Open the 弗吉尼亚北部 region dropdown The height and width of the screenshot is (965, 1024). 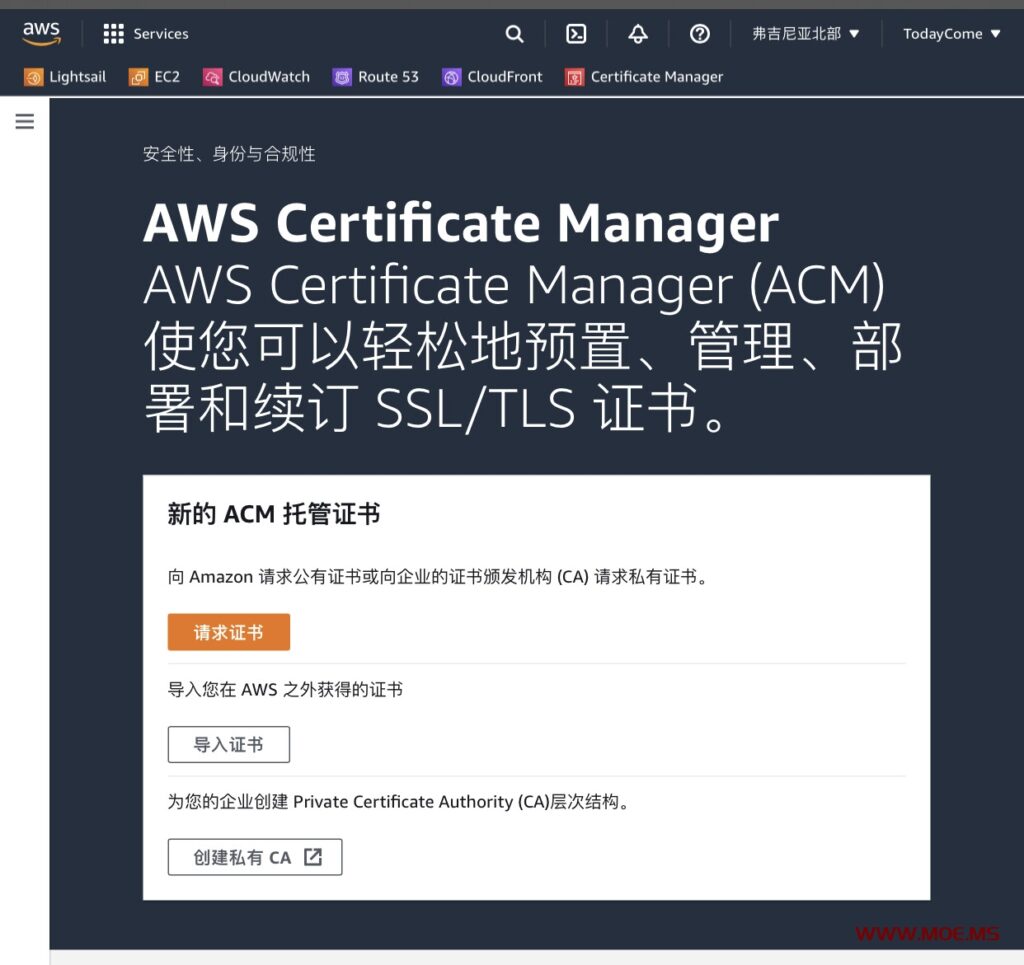click(x=806, y=34)
